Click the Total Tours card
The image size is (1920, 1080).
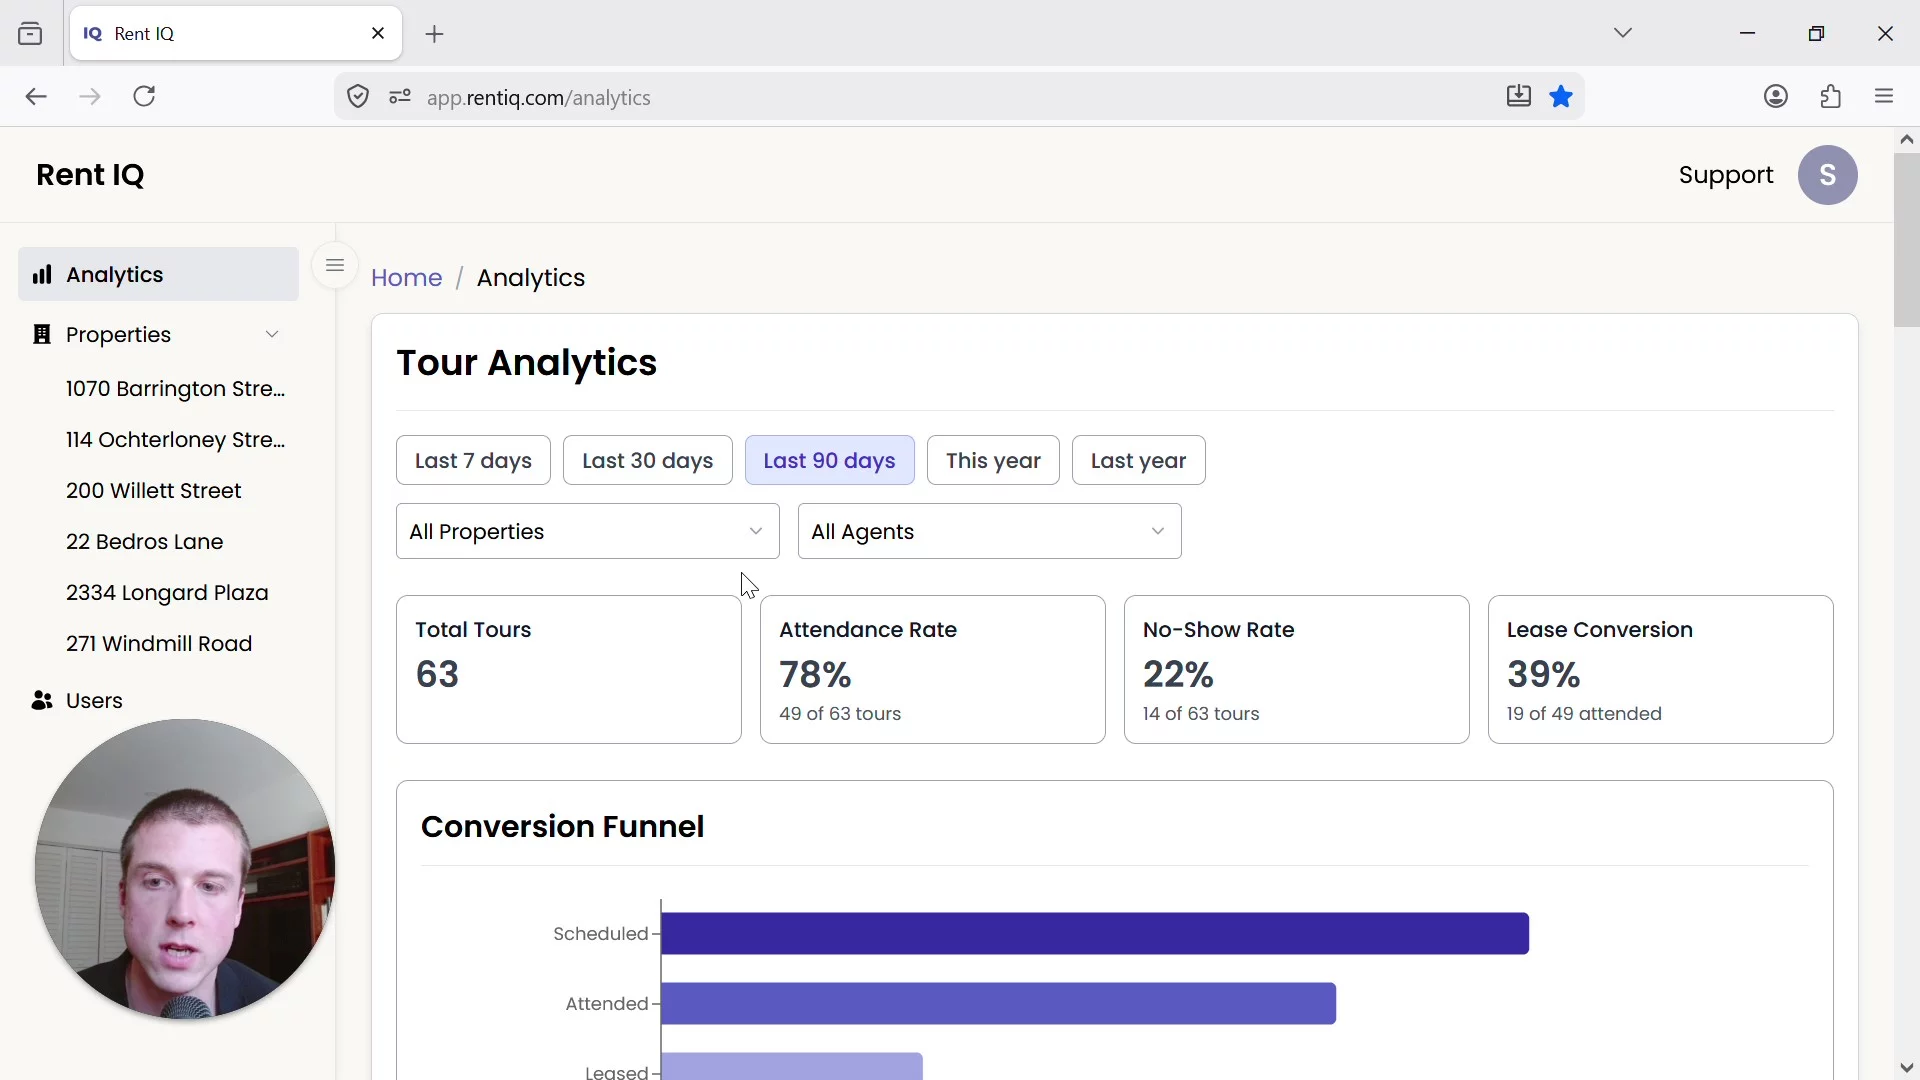(x=569, y=670)
